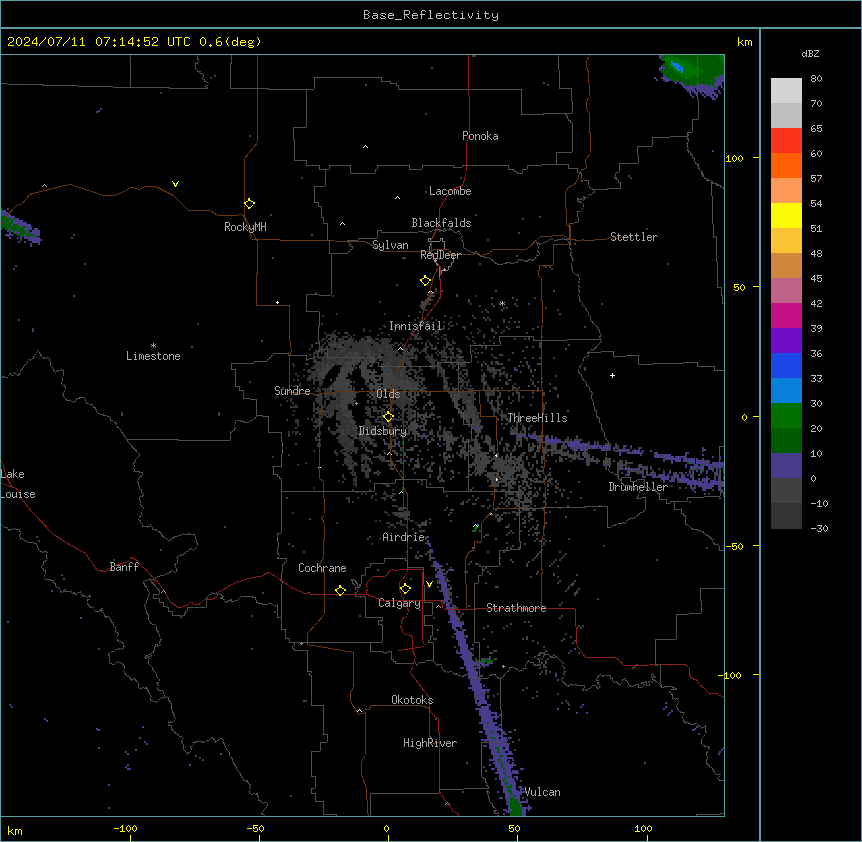This screenshot has height=842, width=862.
Task: Click the Blackfalds town label
Action: 441,223
